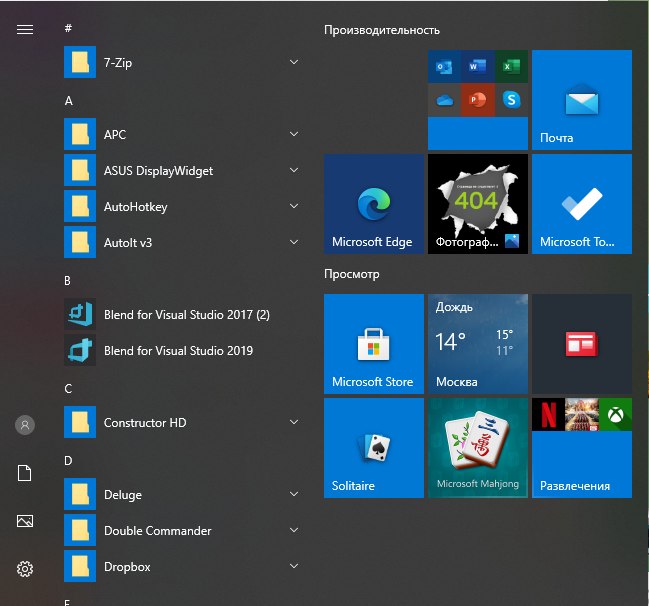Open the Москва weather tile

point(478,344)
